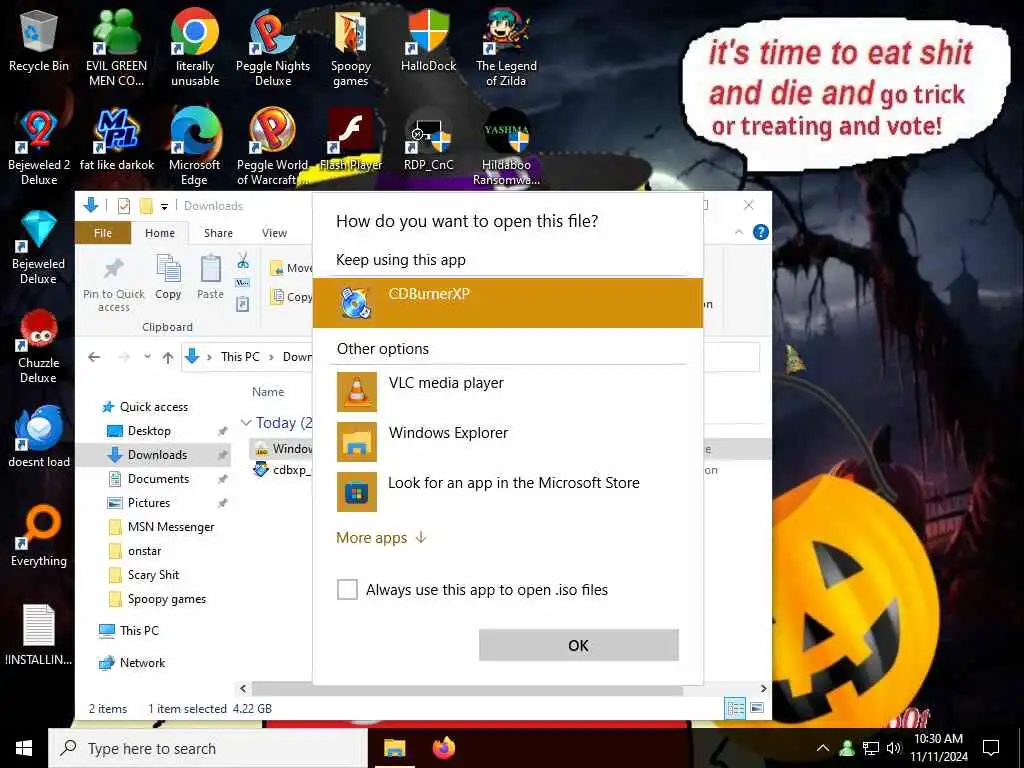Open Peggle Nights Deluxe shortcut
This screenshot has width=1024, height=768.
pyautogui.click(x=272, y=48)
